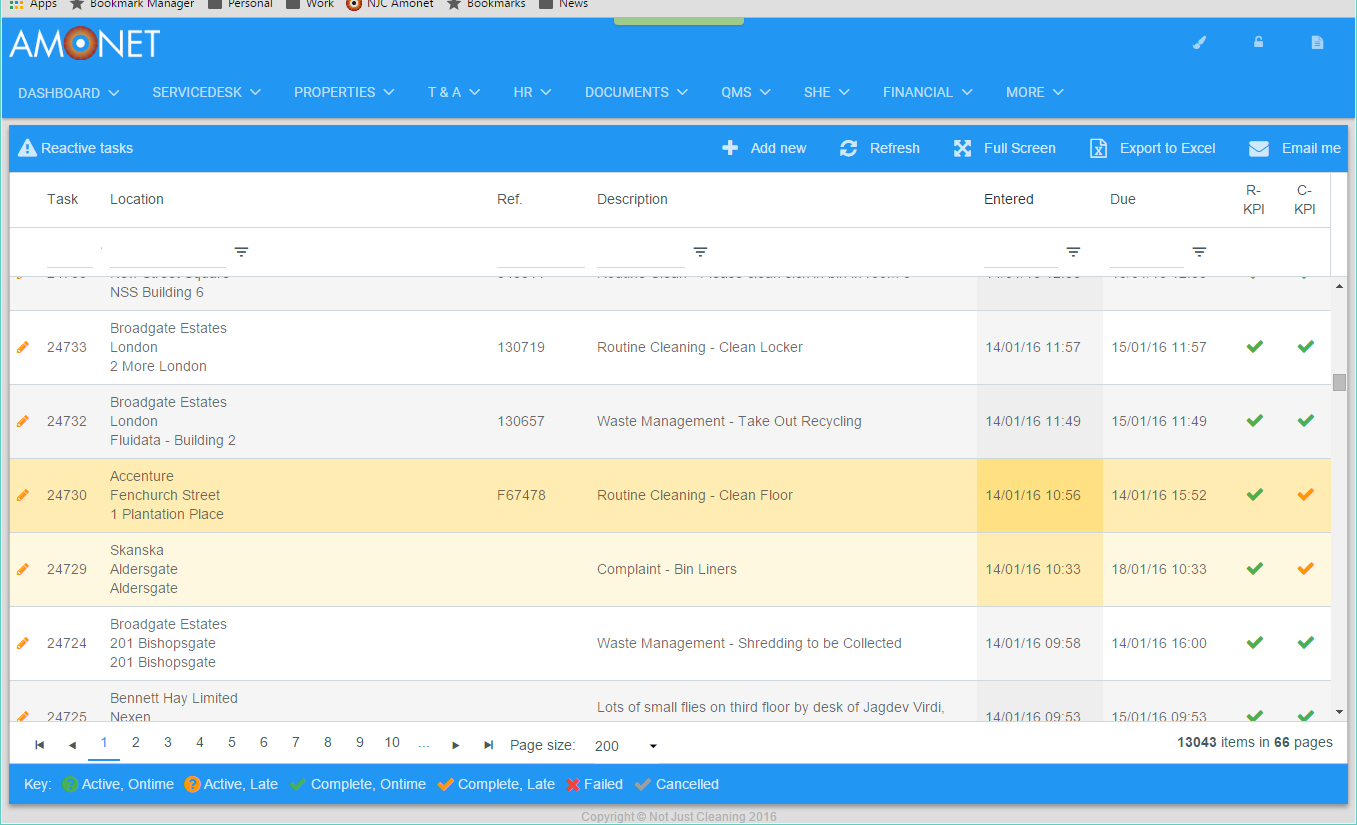Screen dimensions: 1357x825
Task: Expand the DASHBOARD menu
Action: click(x=69, y=92)
